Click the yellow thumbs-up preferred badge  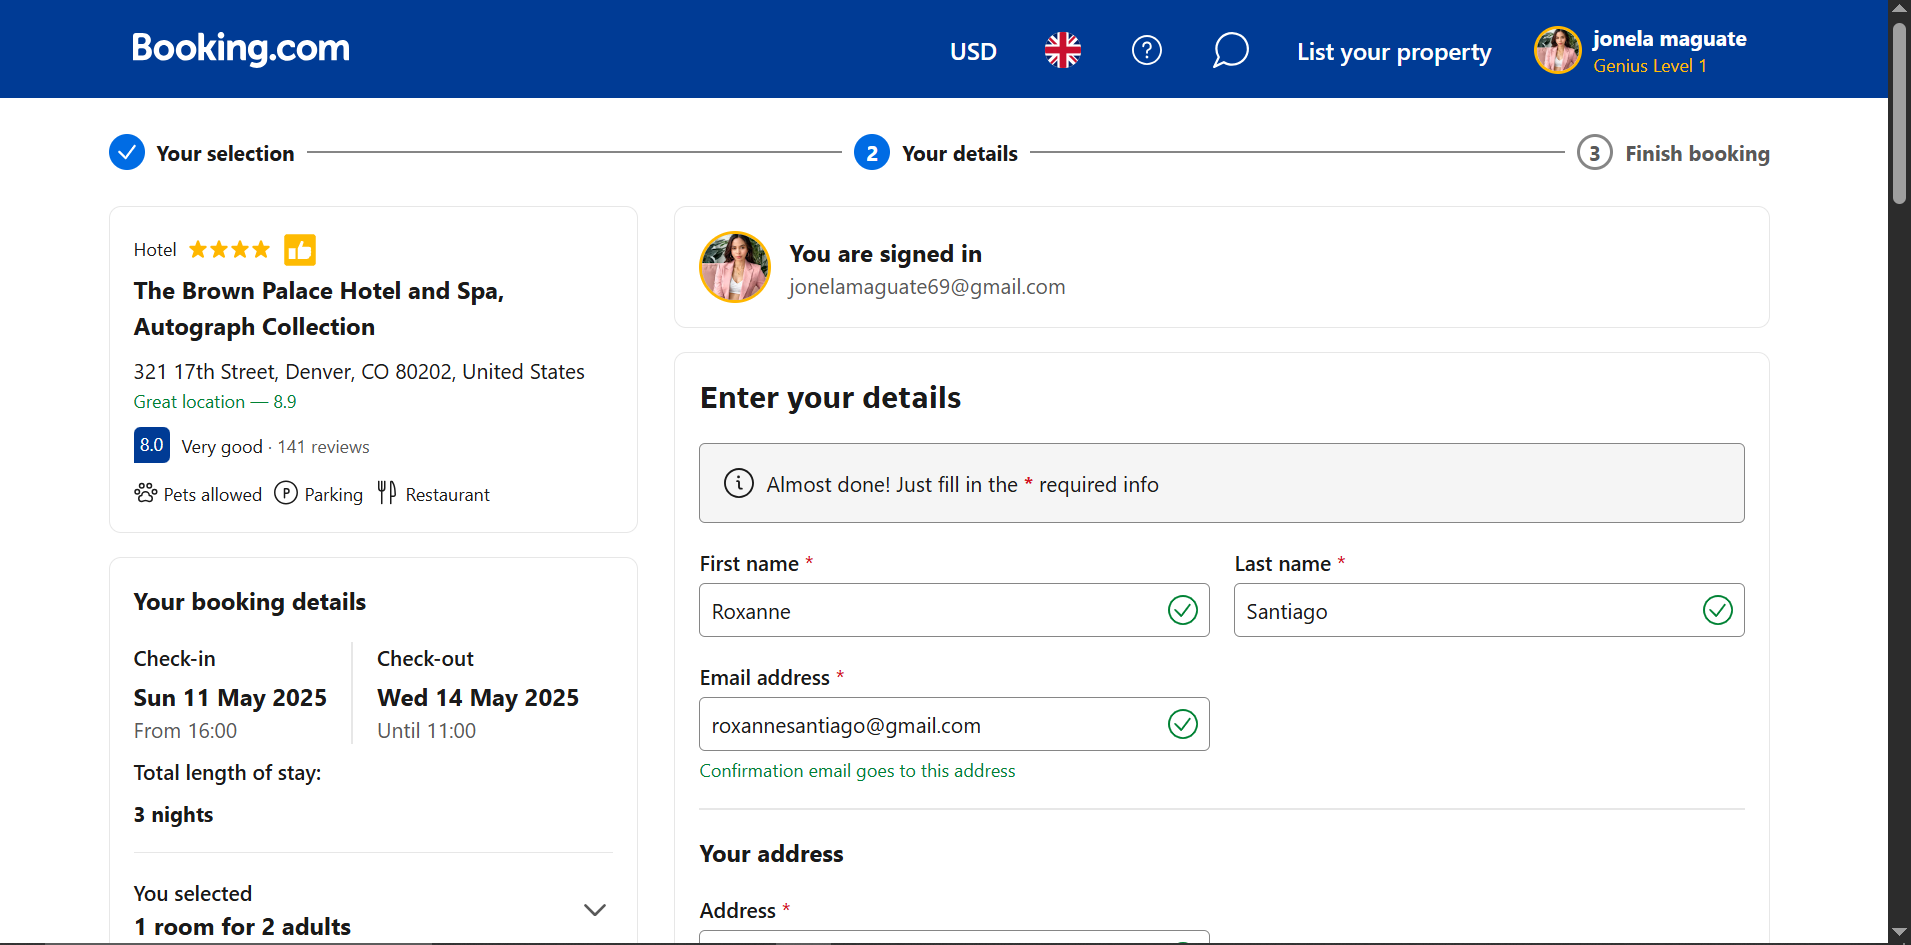pos(300,250)
